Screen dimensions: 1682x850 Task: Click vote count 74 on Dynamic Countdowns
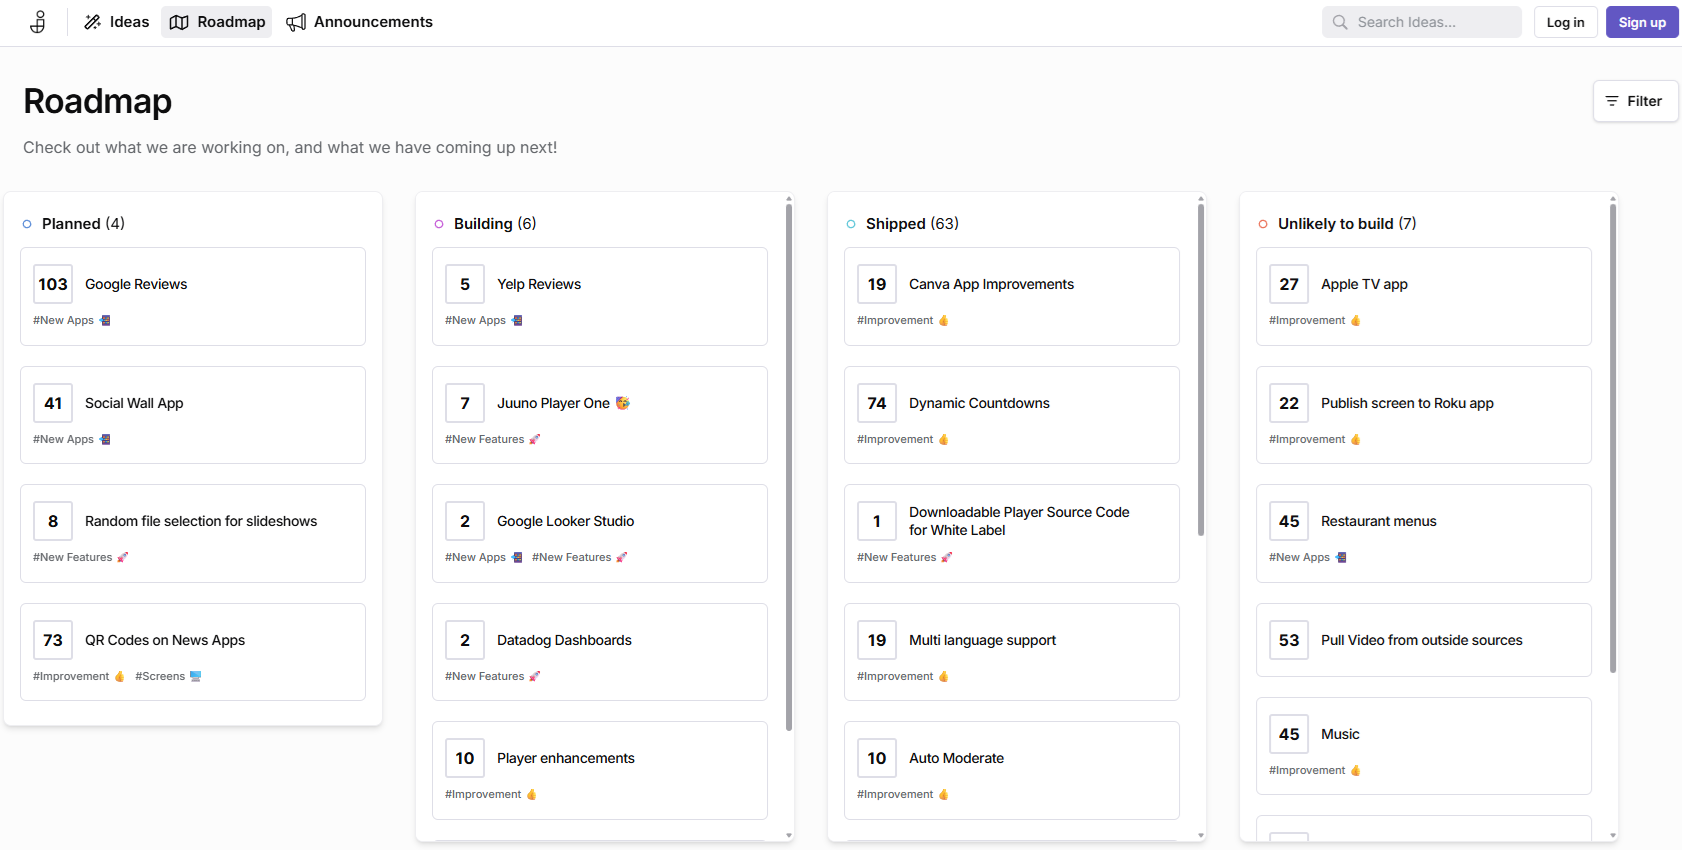[x=877, y=403]
